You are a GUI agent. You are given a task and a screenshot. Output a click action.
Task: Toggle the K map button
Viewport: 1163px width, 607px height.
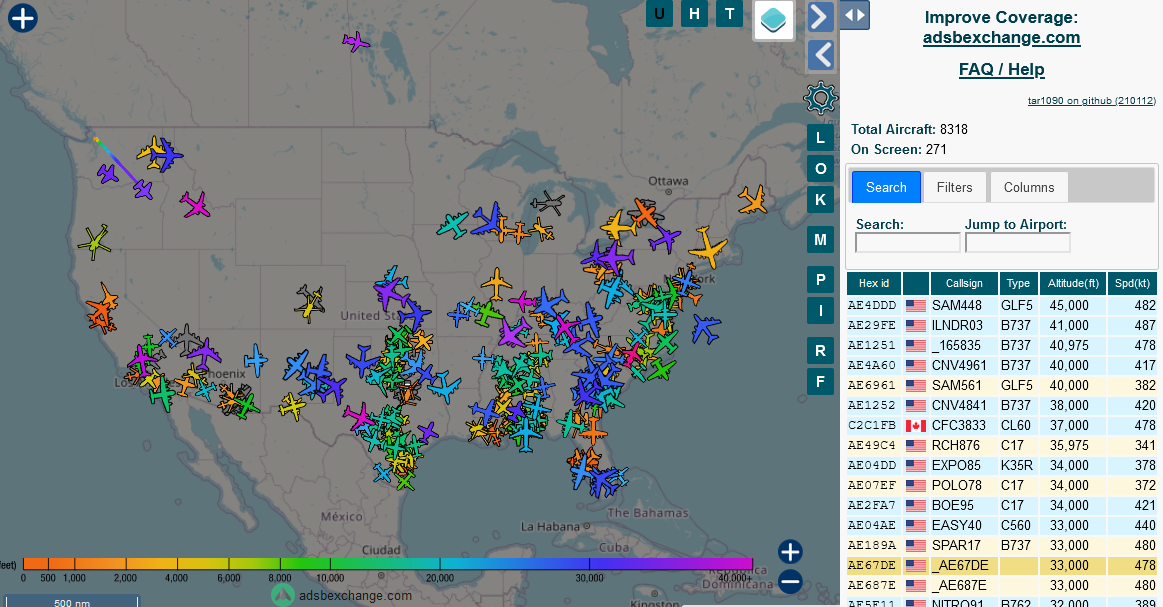pos(820,200)
